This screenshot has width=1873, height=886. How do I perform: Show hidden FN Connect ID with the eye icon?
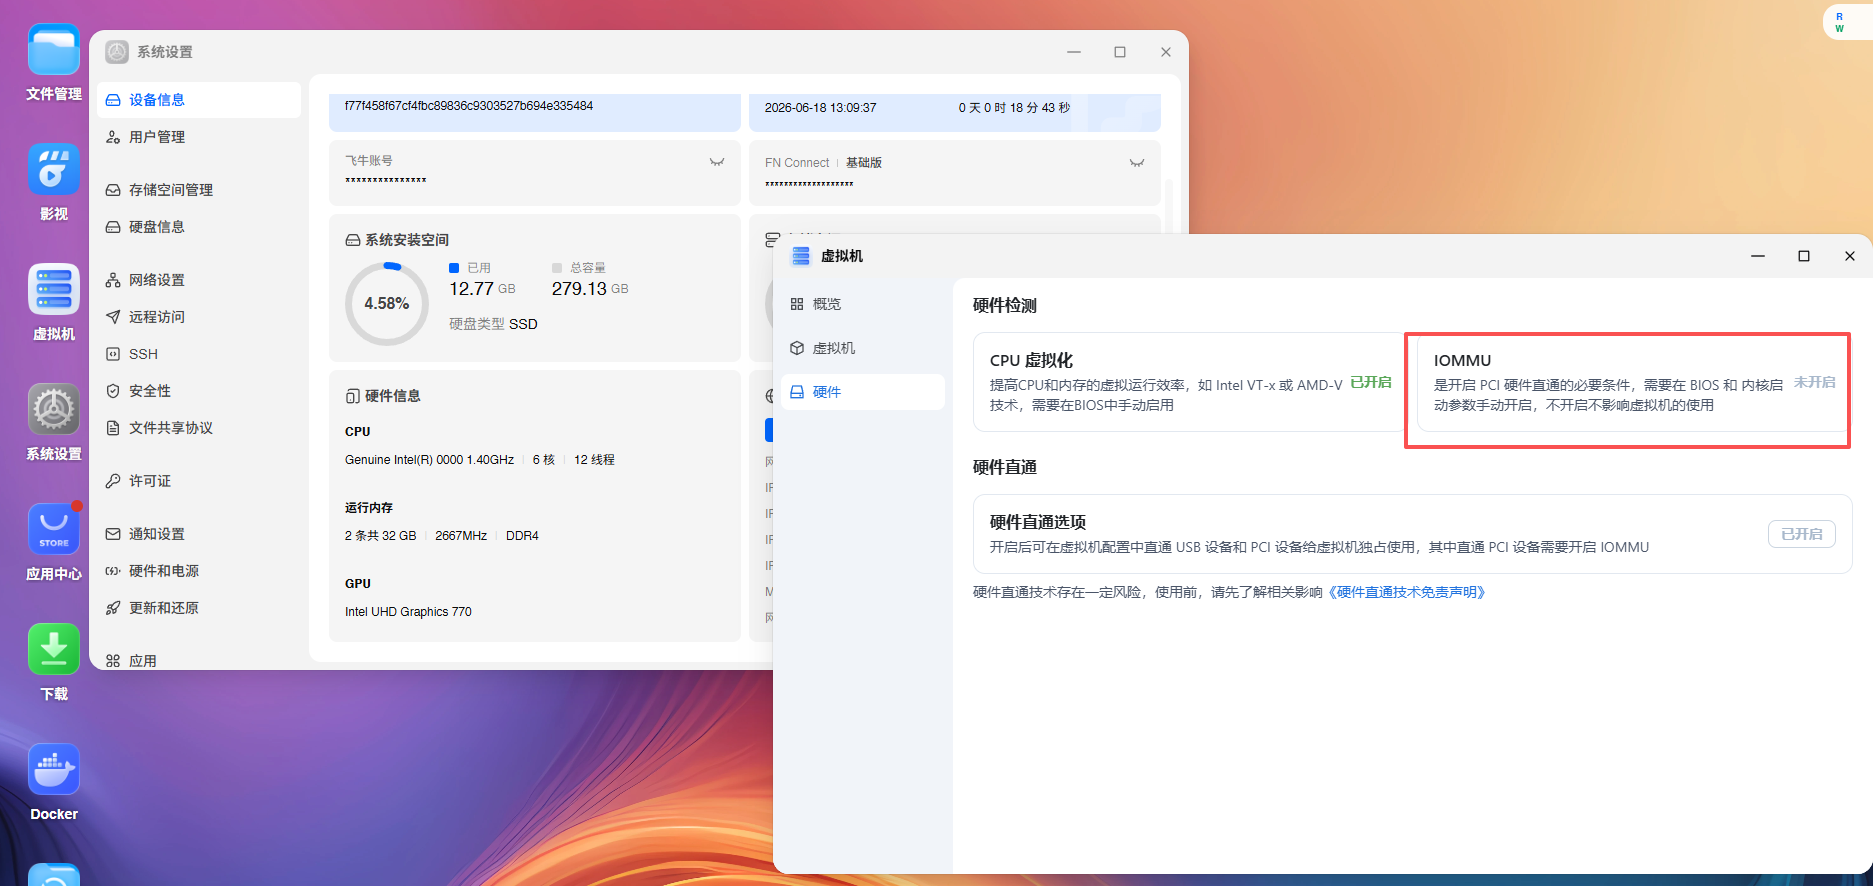[1137, 163]
